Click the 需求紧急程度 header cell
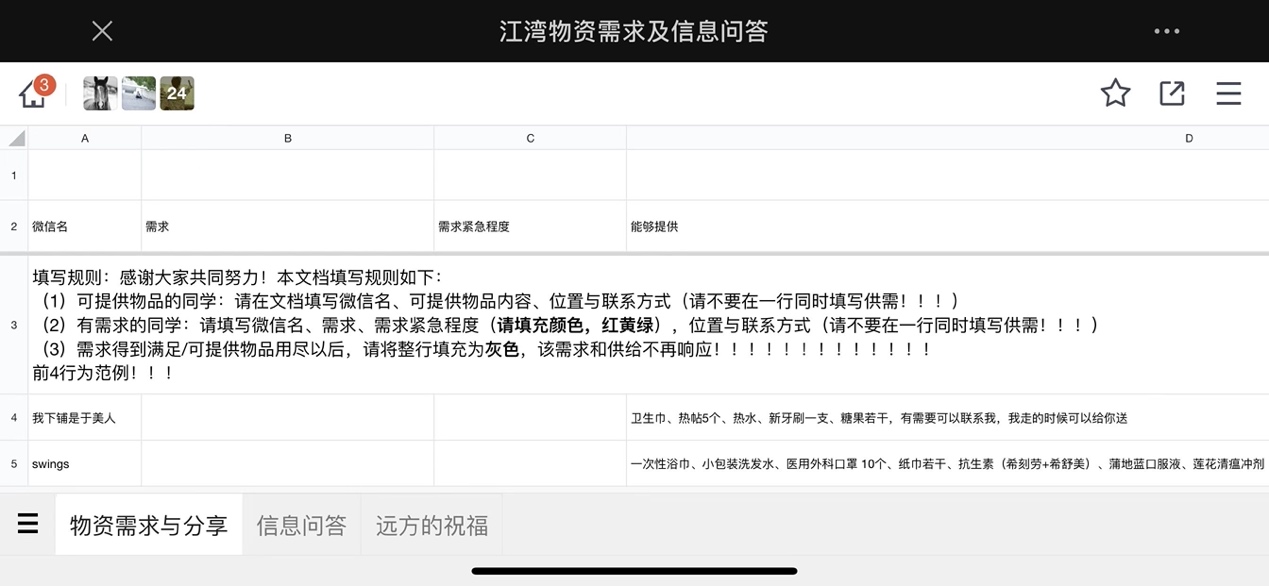 point(530,227)
